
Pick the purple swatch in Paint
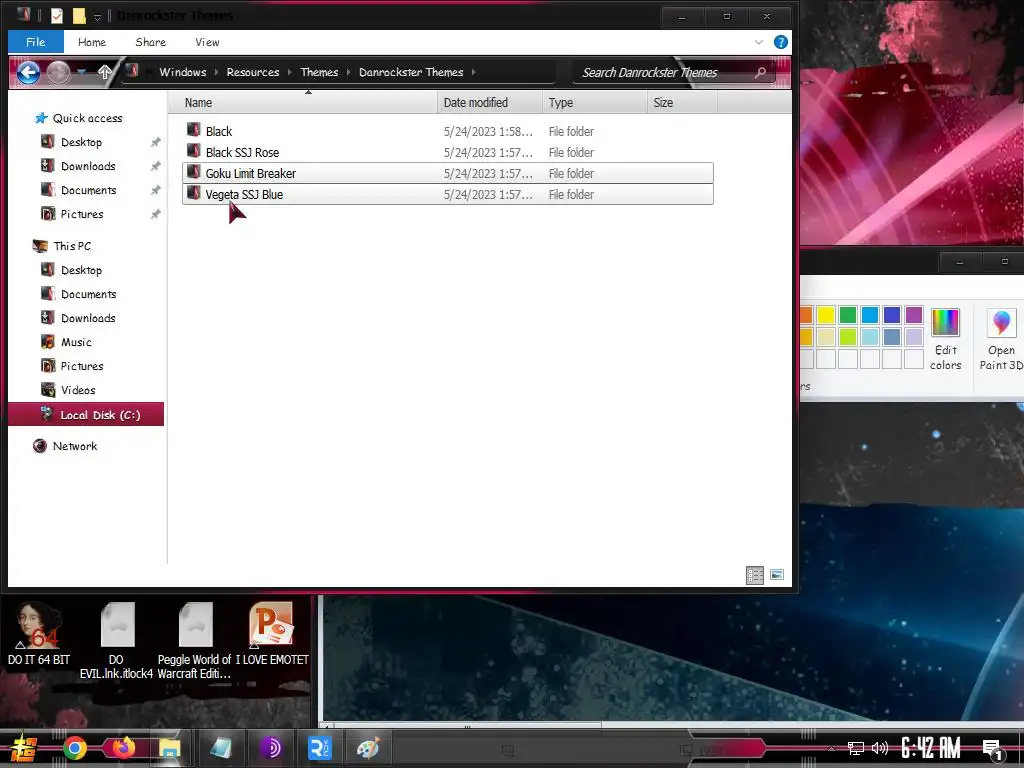tap(914, 315)
